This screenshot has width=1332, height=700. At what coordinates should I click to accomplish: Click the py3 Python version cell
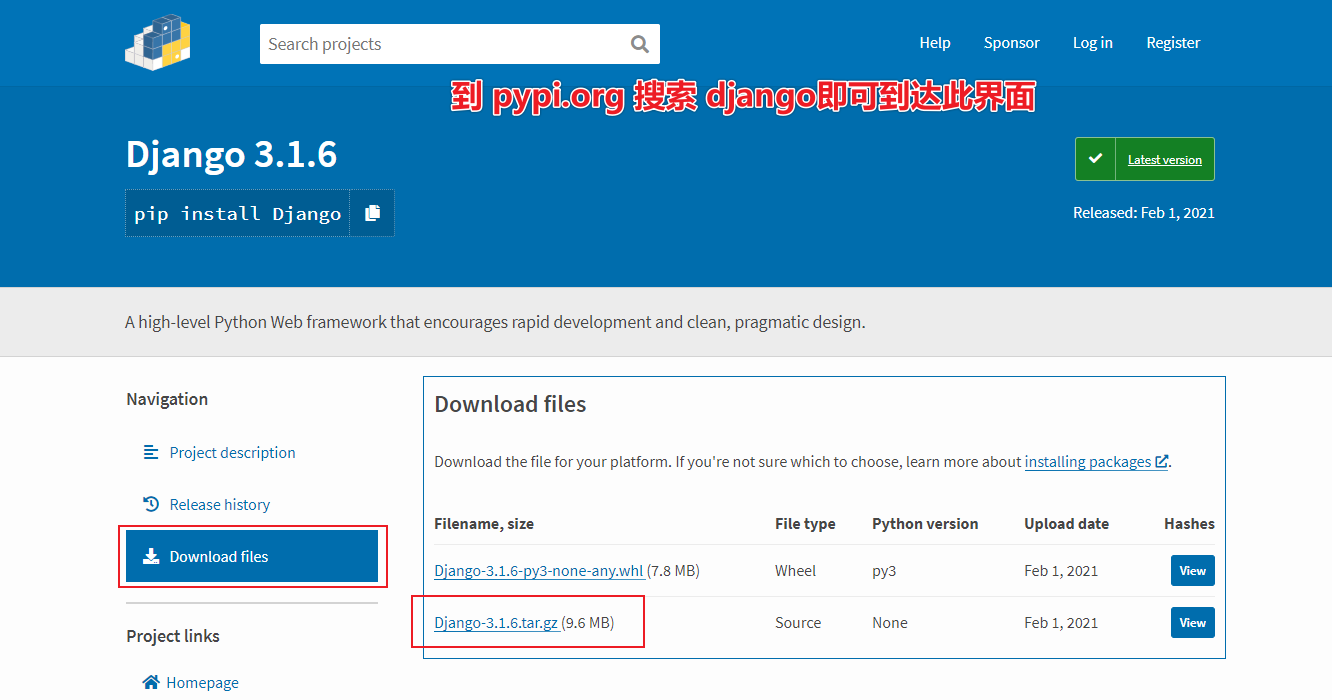coord(884,571)
